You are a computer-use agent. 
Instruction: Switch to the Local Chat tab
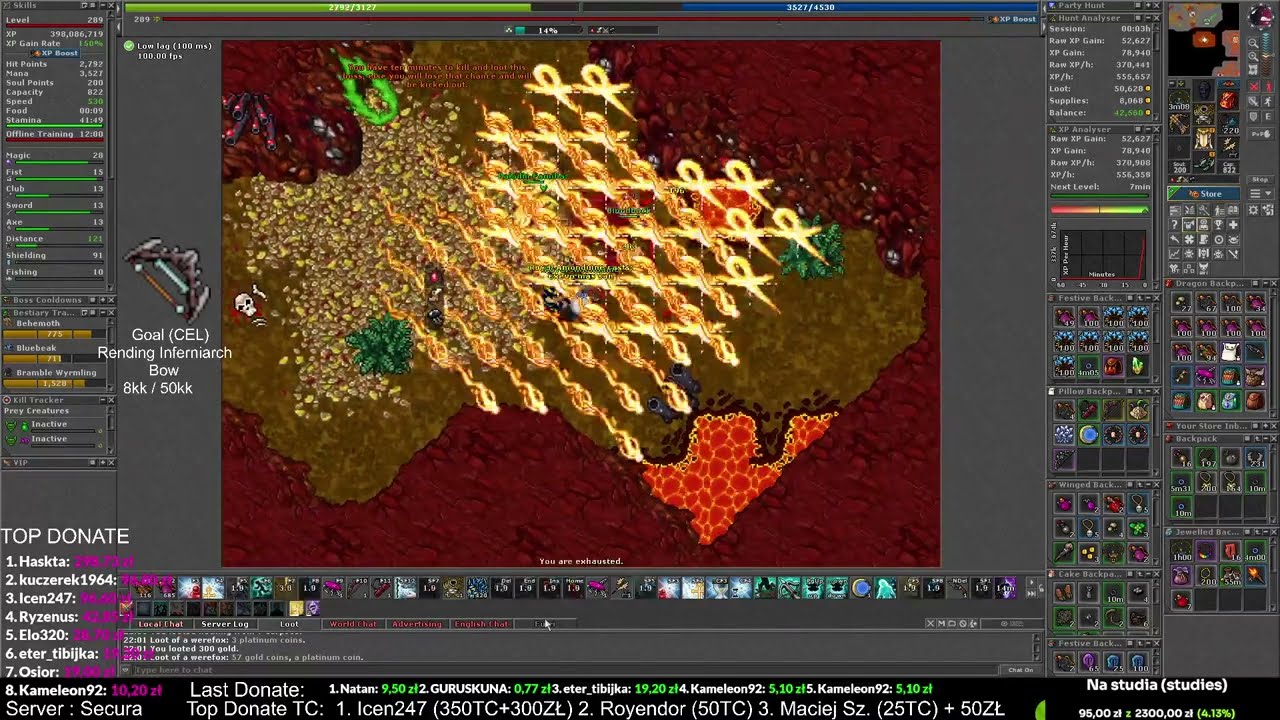pyautogui.click(x=160, y=623)
